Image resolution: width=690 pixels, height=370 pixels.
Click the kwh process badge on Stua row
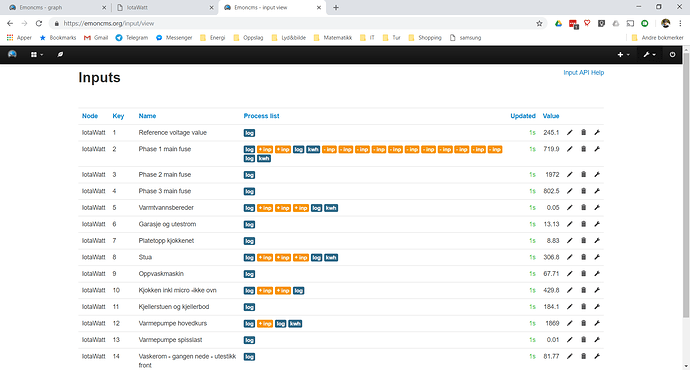[331, 257]
